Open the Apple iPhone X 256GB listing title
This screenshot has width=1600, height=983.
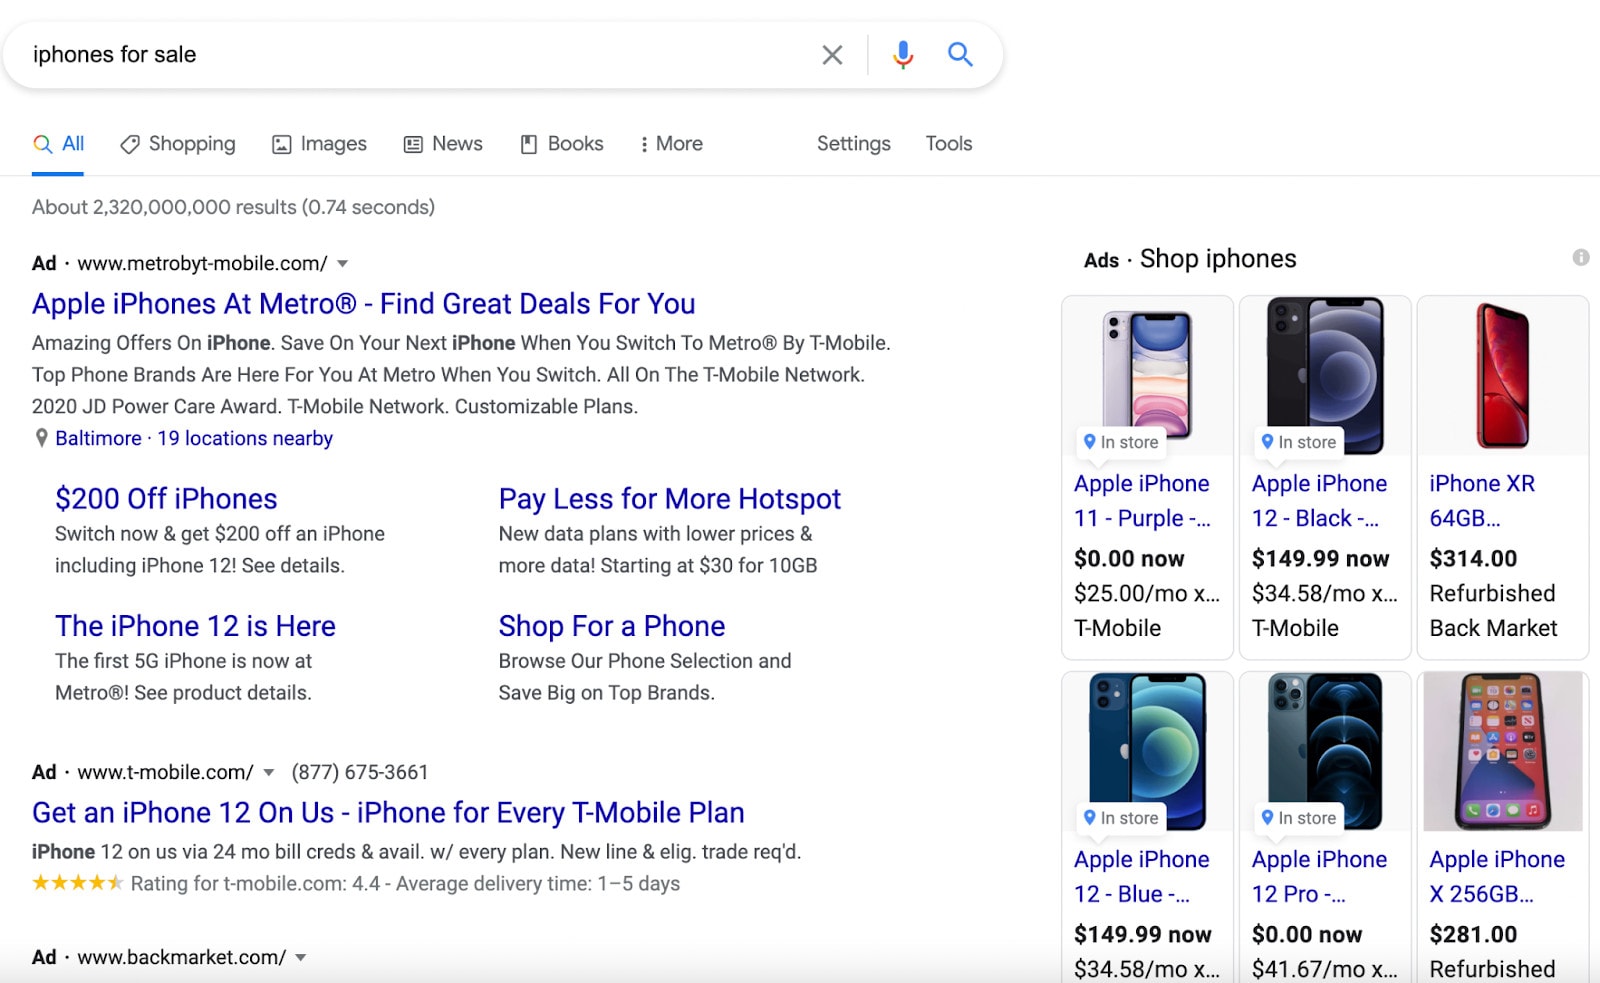[1497, 877]
